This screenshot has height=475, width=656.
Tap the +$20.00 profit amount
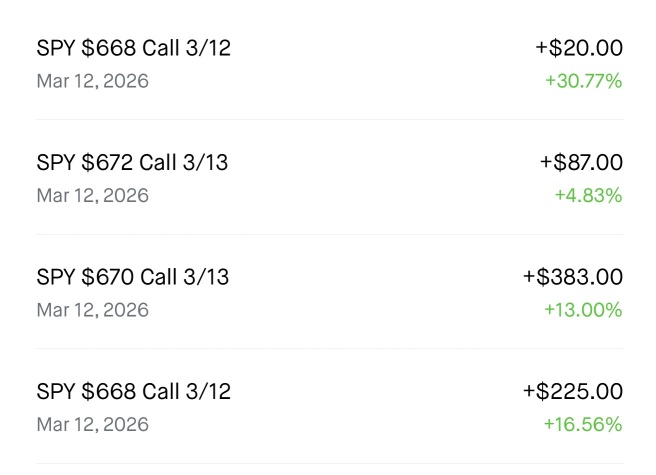pos(579,48)
